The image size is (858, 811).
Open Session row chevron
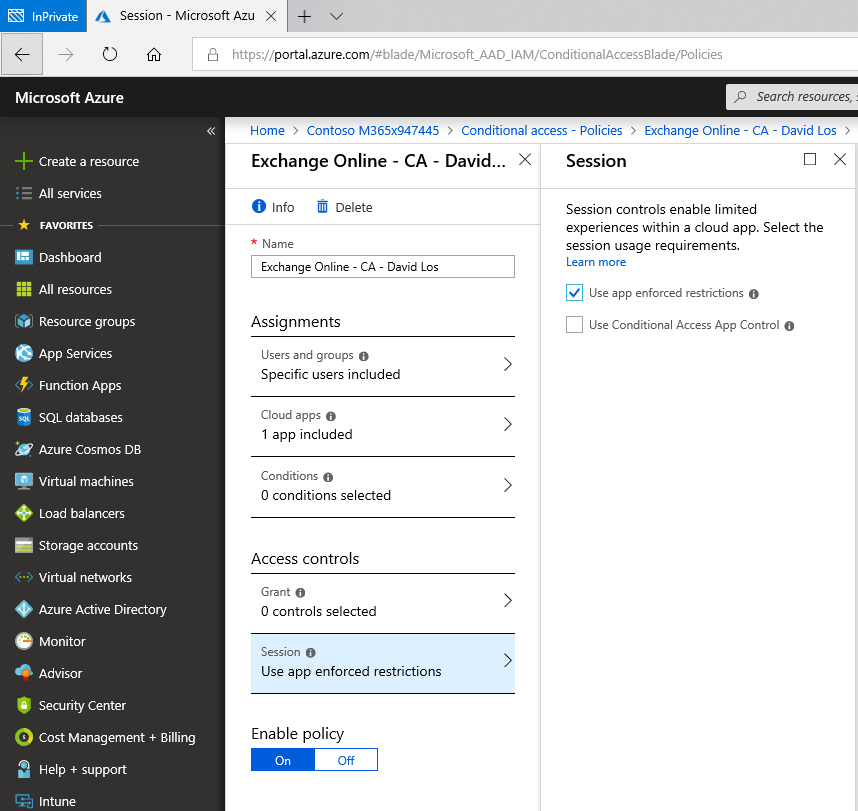click(507, 661)
